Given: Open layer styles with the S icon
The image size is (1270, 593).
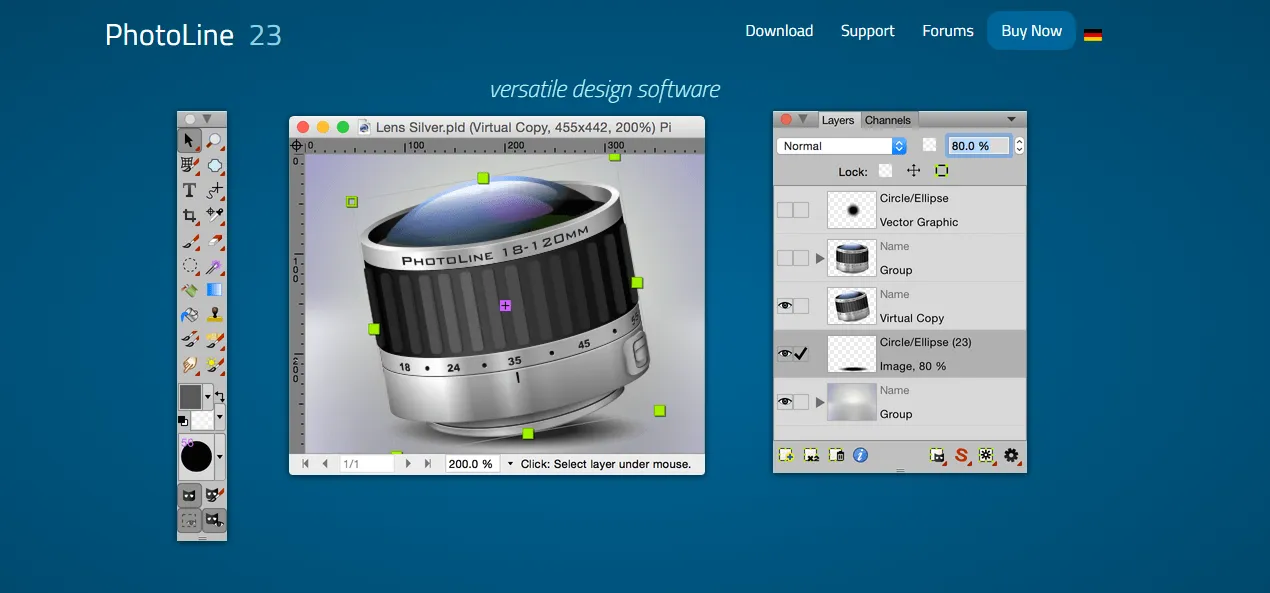Looking at the screenshot, I should pyautogui.click(x=962, y=455).
